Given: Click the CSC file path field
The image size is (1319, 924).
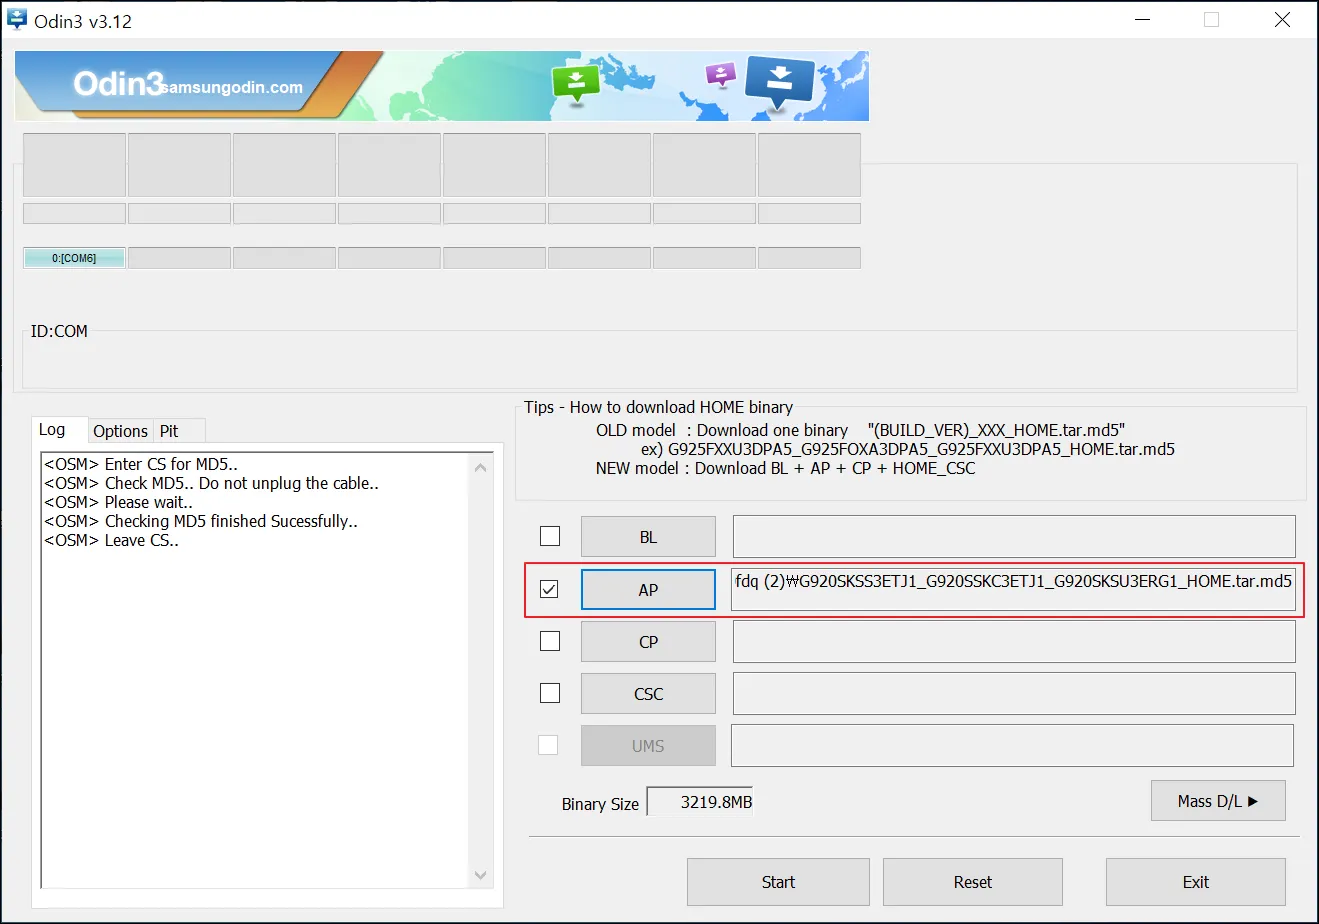Looking at the screenshot, I should point(1014,693).
